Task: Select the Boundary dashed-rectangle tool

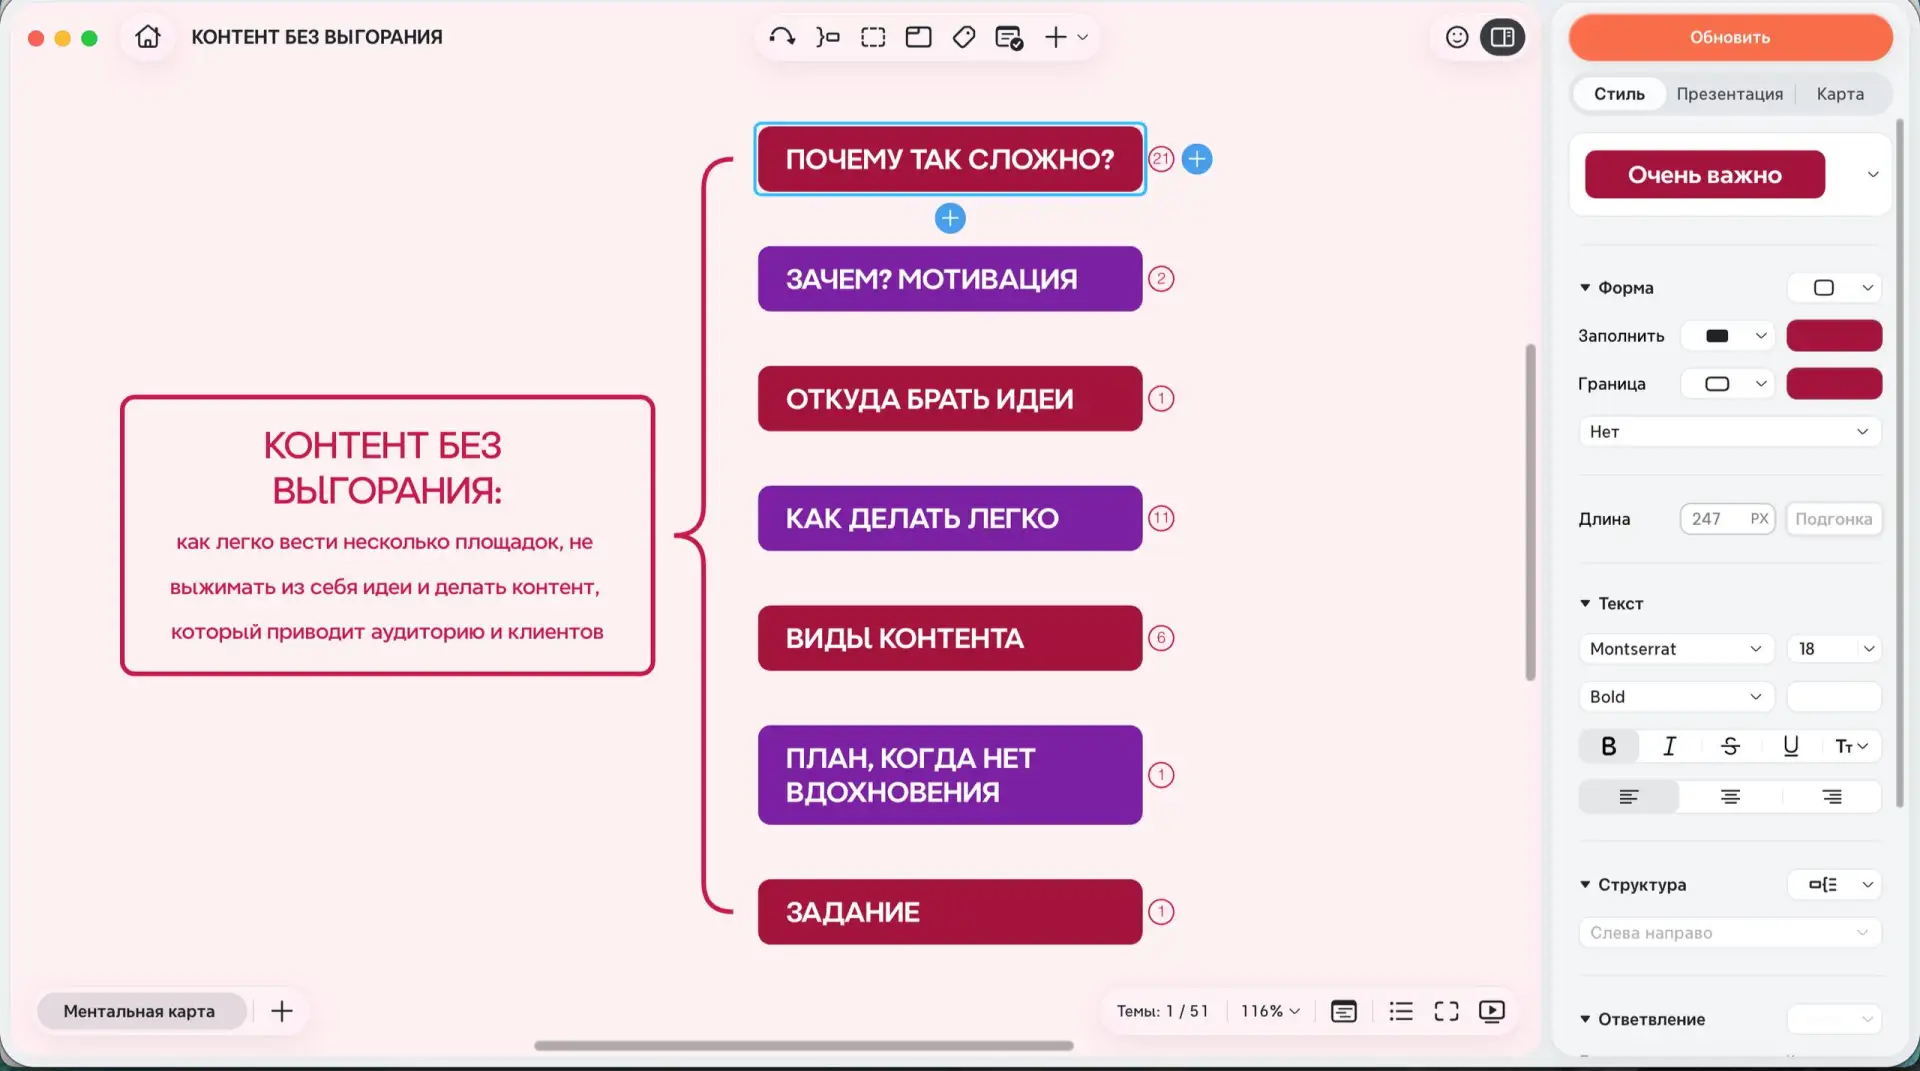Action: coord(873,37)
